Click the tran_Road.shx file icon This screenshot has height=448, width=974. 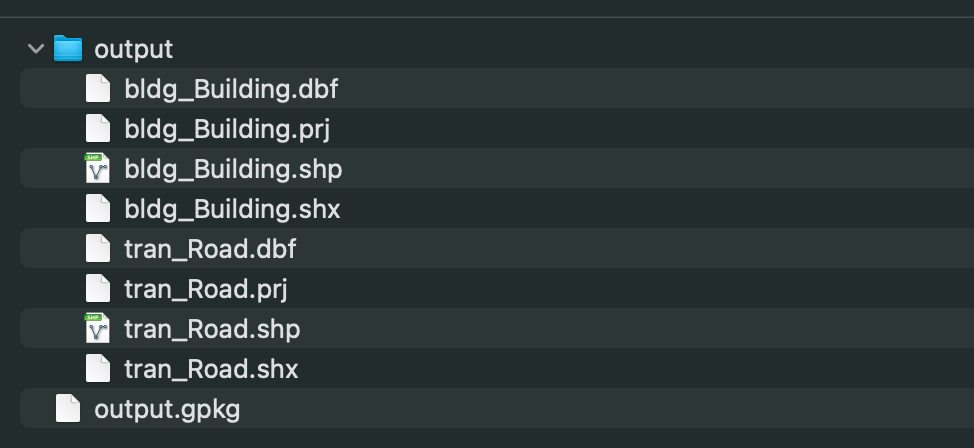97,369
